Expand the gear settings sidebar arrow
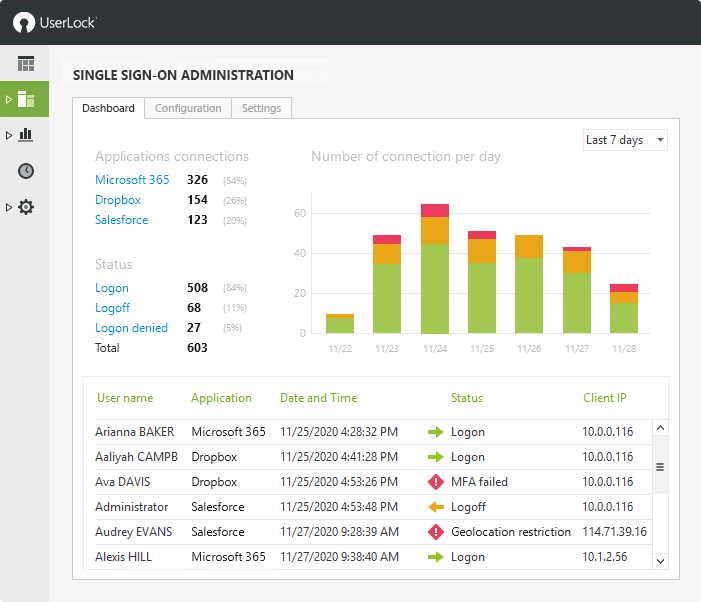The image size is (701, 602). click(x=8, y=207)
